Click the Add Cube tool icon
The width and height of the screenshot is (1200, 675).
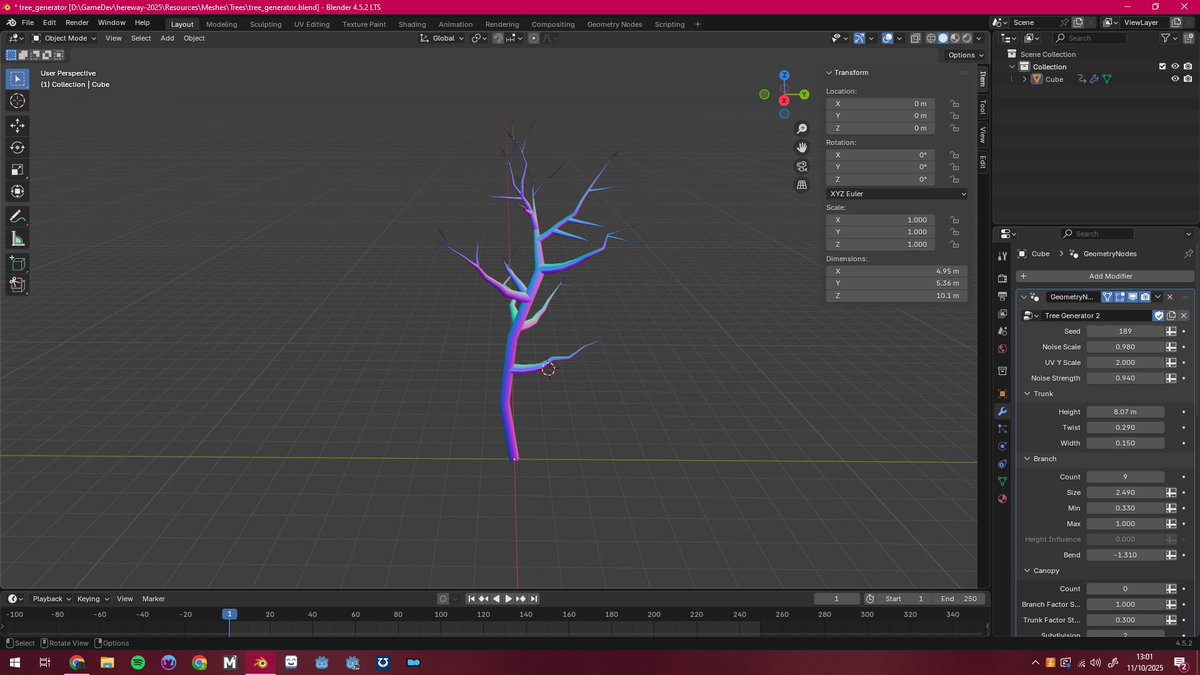[17, 263]
